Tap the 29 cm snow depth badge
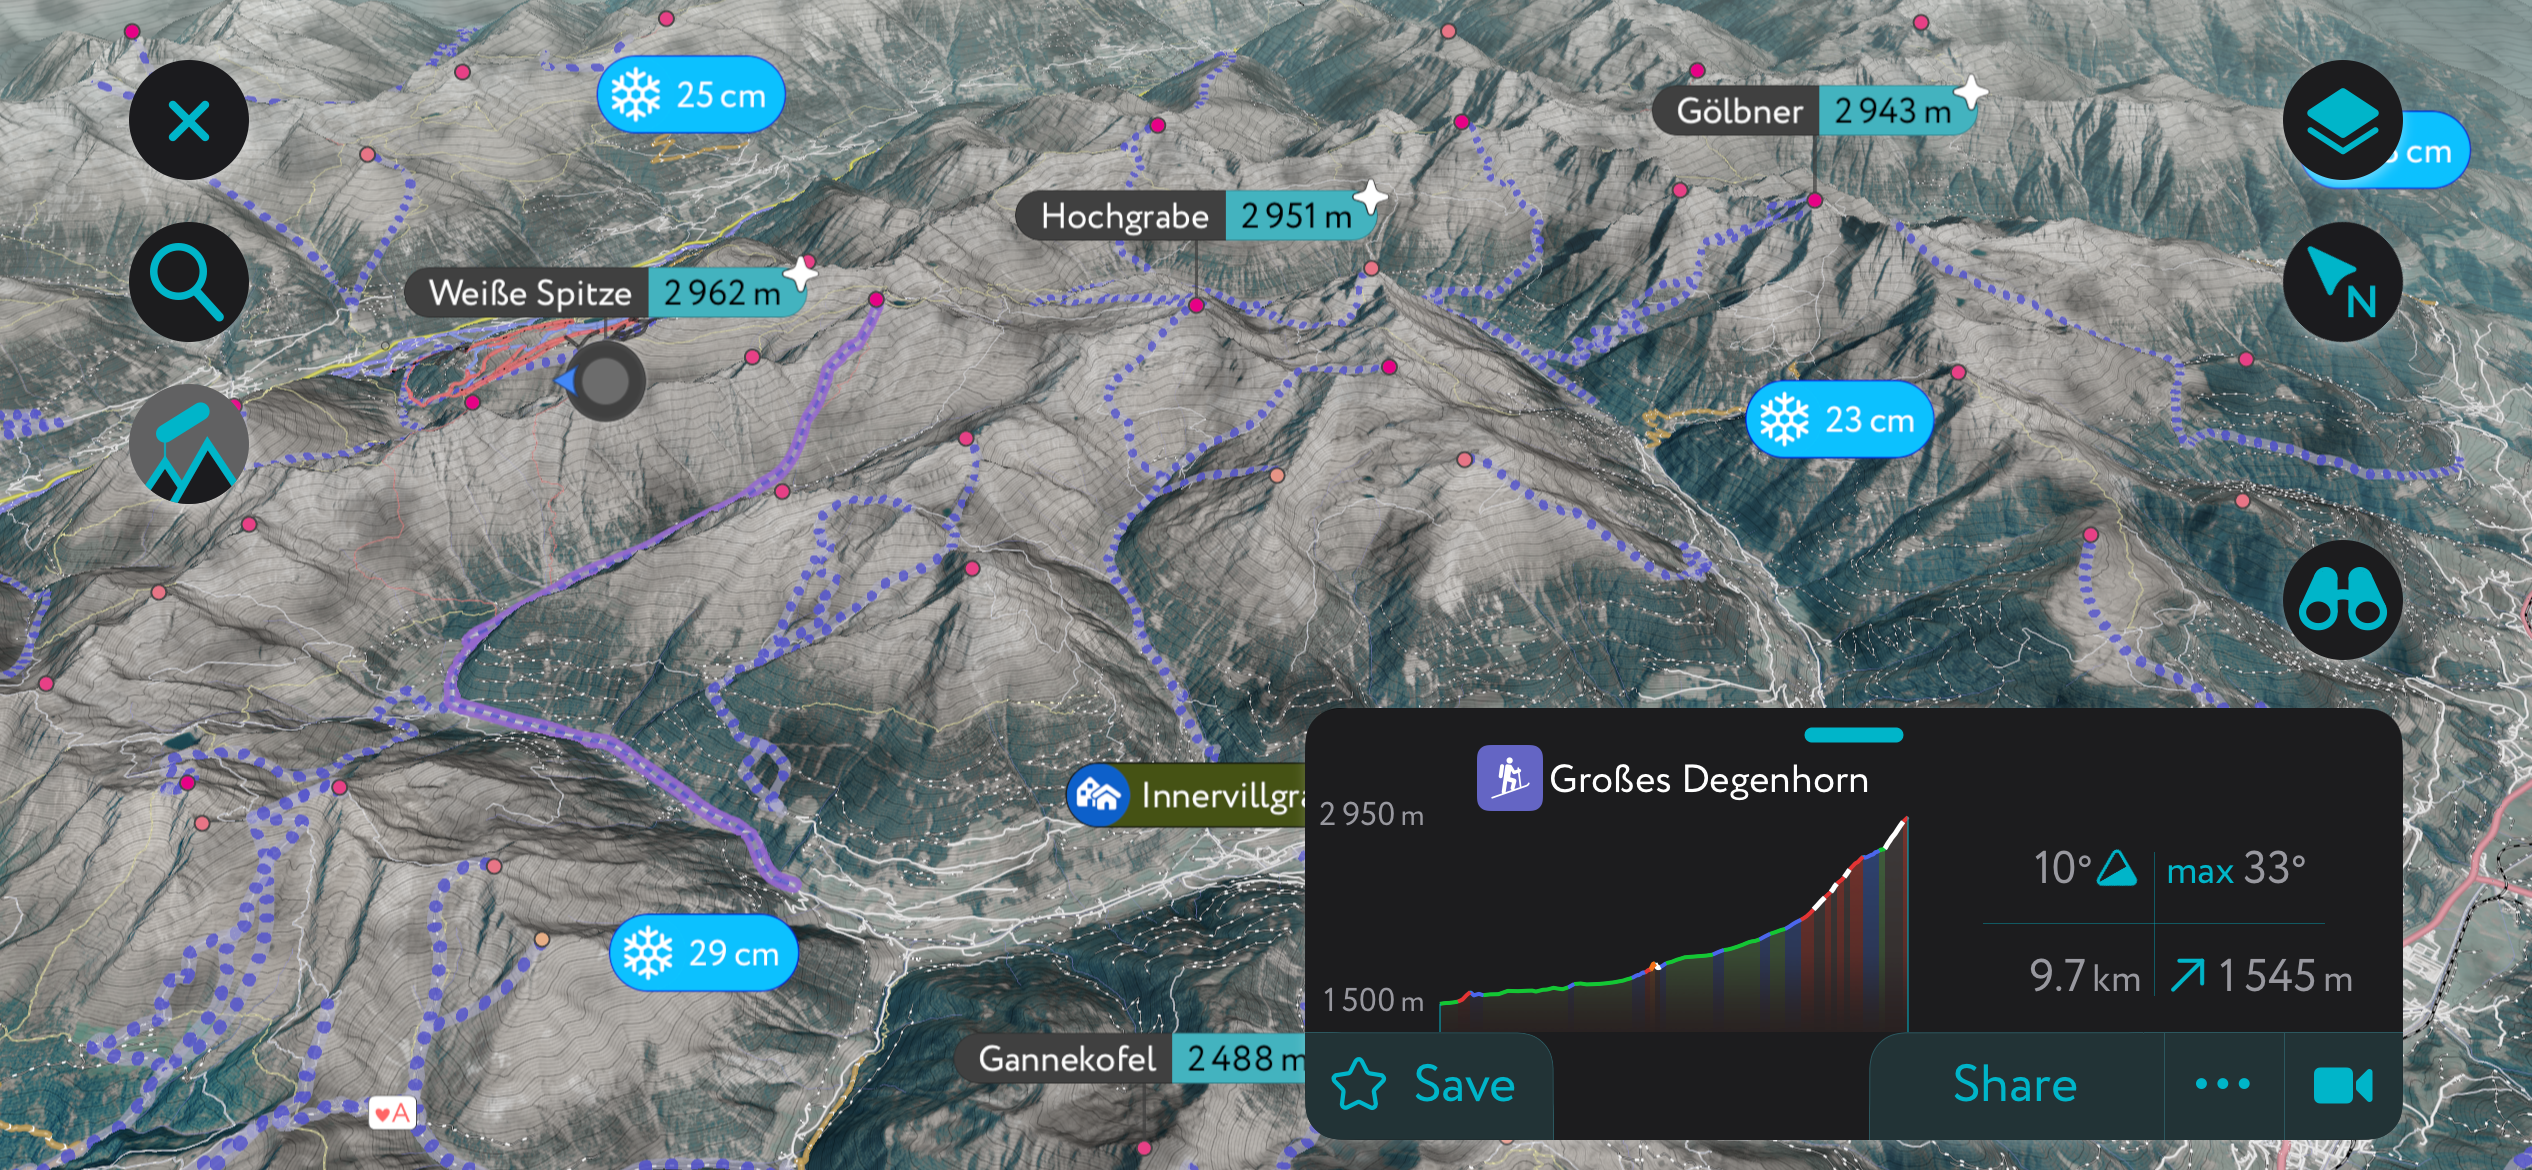2532x1170 pixels. point(704,953)
